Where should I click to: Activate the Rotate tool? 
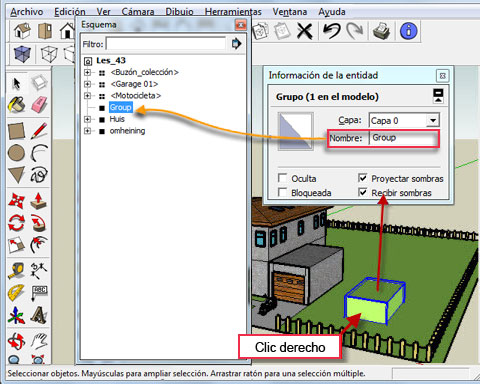(x=16, y=223)
